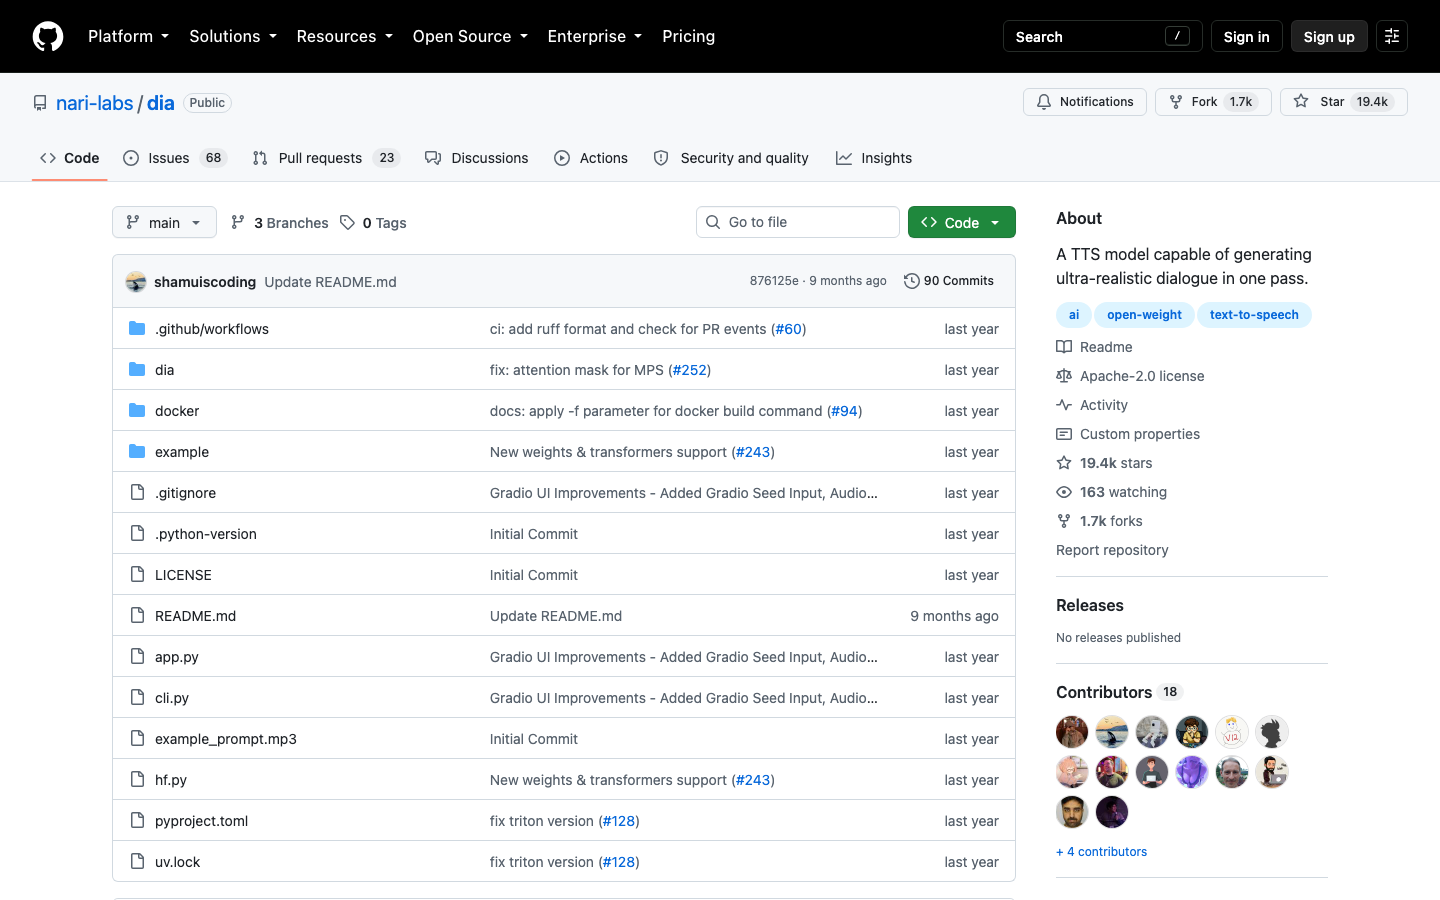Expand the Solutions menu
1440x900 pixels.
(x=233, y=36)
